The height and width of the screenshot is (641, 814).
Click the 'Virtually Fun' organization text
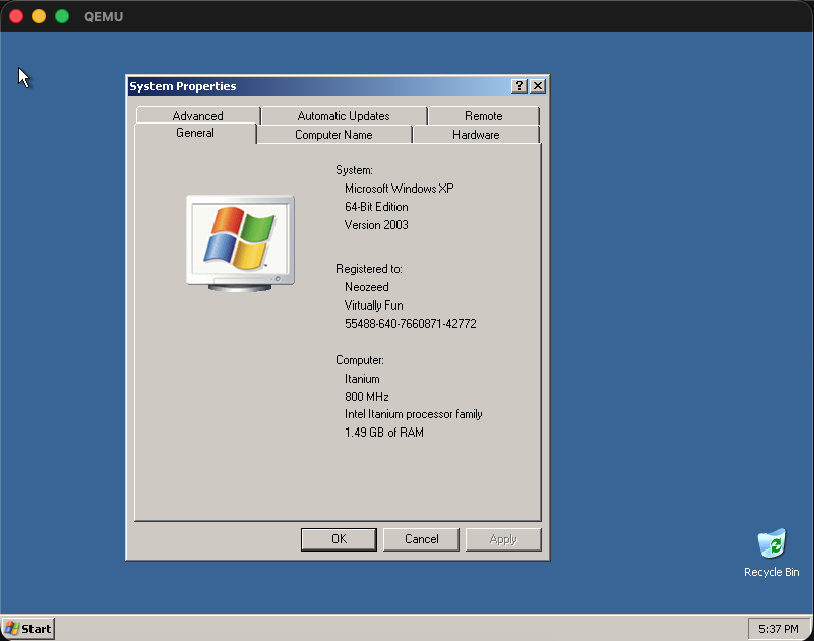click(374, 305)
